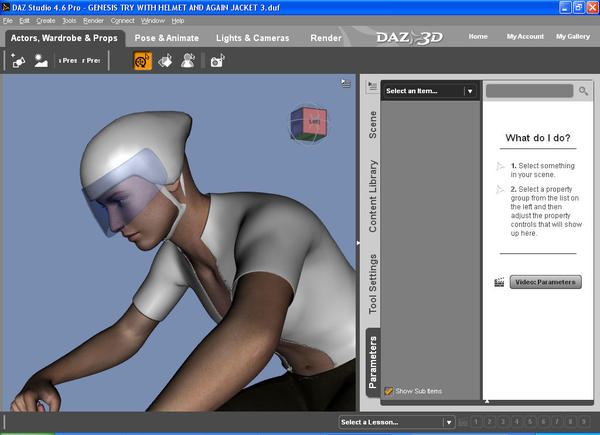Open the Window menu
This screenshot has width=600, height=435.
coord(153,21)
